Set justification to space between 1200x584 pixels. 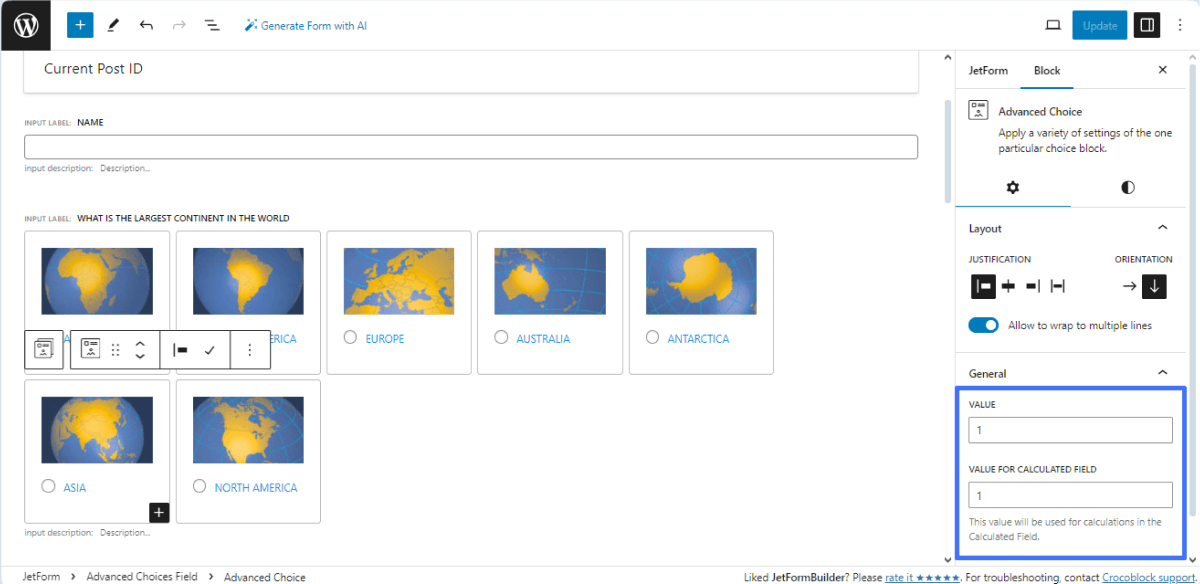click(1058, 286)
